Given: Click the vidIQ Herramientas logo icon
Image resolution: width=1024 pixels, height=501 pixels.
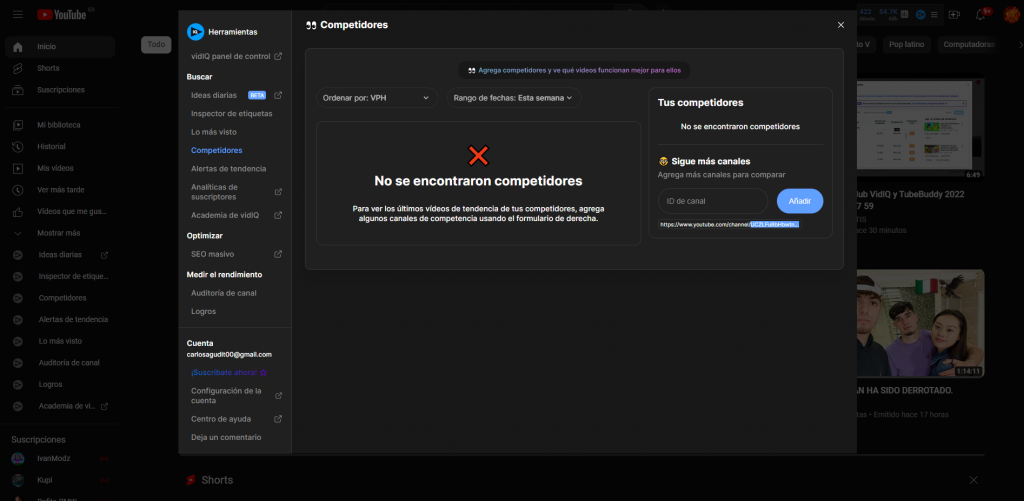Looking at the screenshot, I should [x=196, y=32].
